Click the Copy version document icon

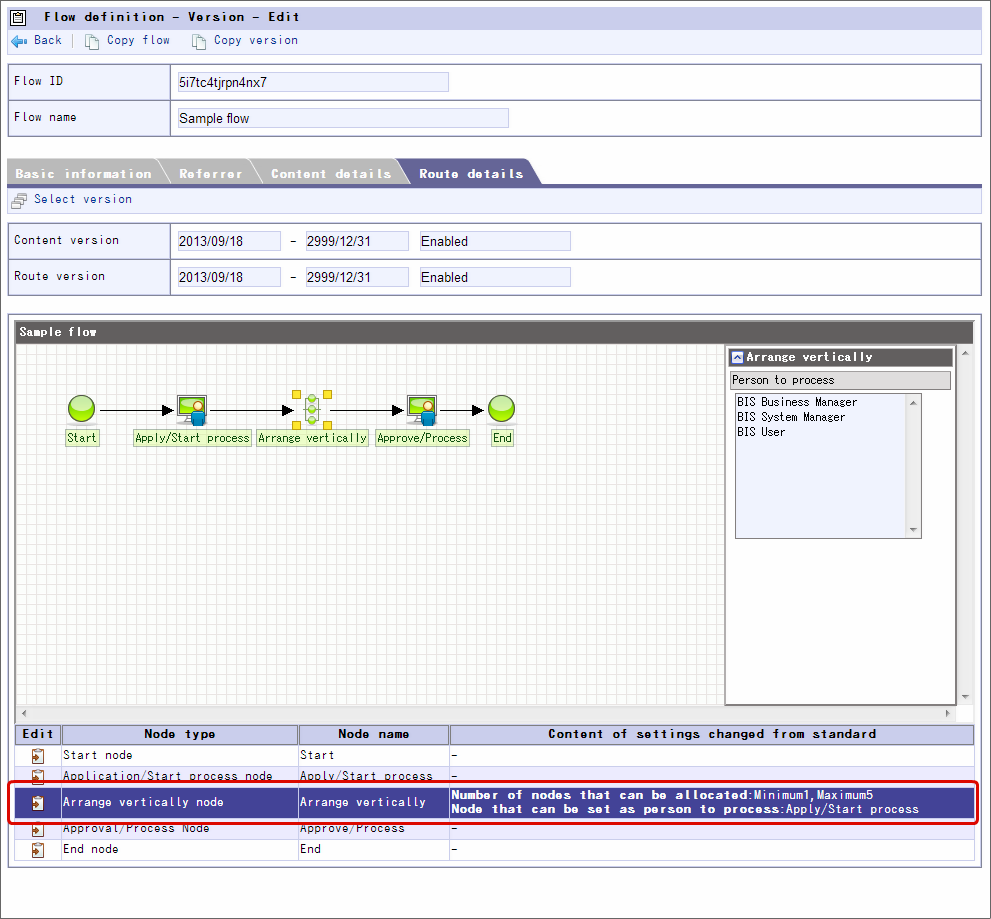pos(198,42)
